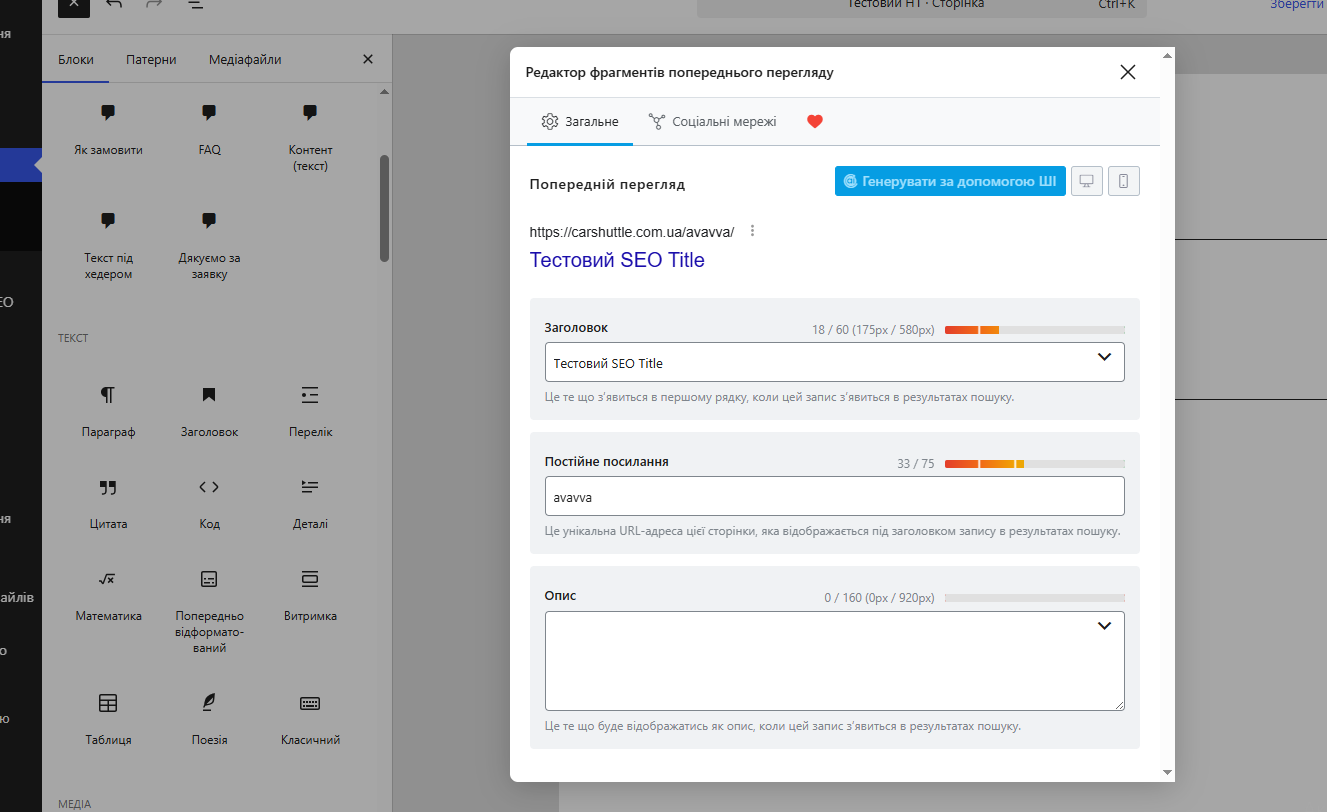
Task: Insert the FAQ block
Action: click(x=209, y=129)
